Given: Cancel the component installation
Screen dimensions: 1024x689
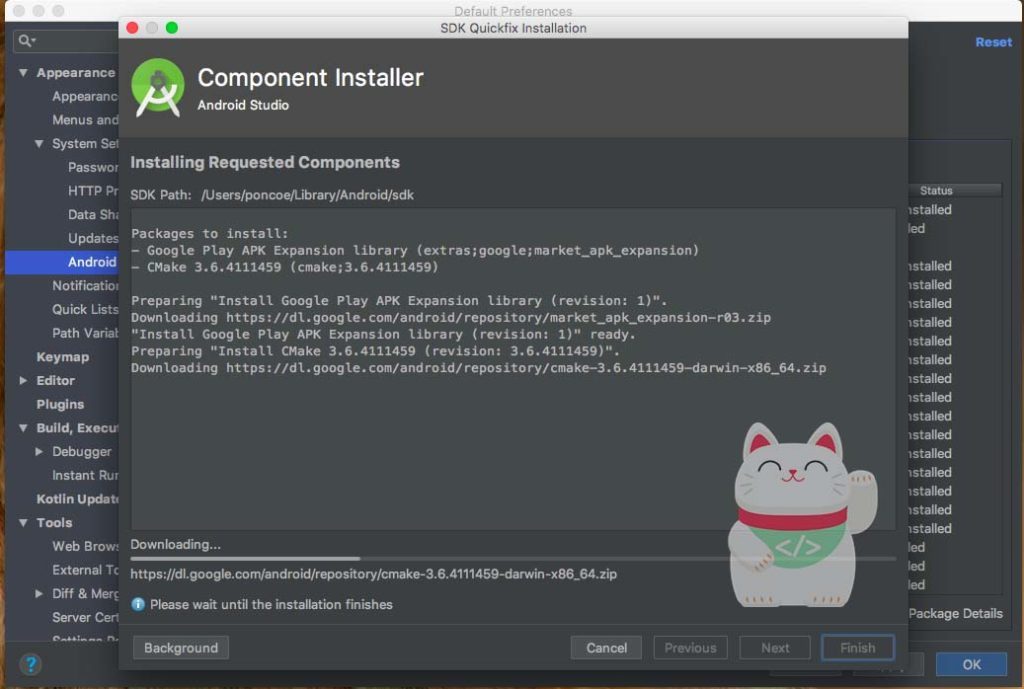Looking at the screenshot, I should [x=606, y=648].
